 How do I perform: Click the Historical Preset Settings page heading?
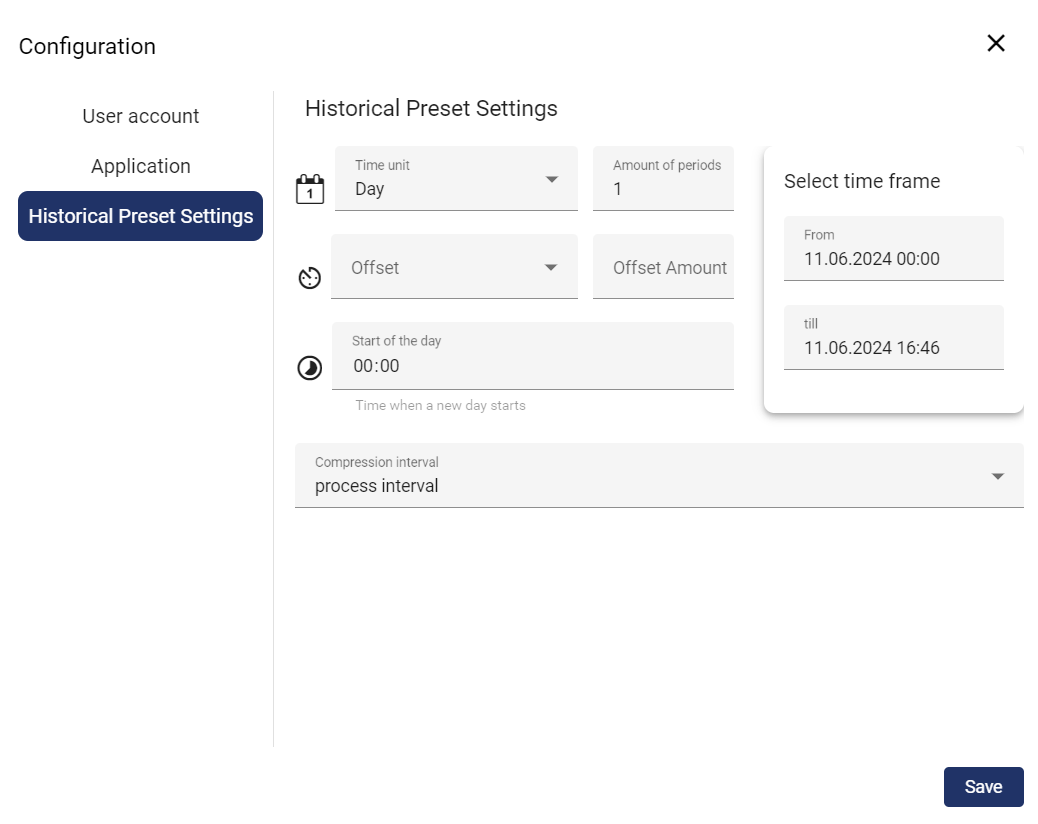point(431,108)
